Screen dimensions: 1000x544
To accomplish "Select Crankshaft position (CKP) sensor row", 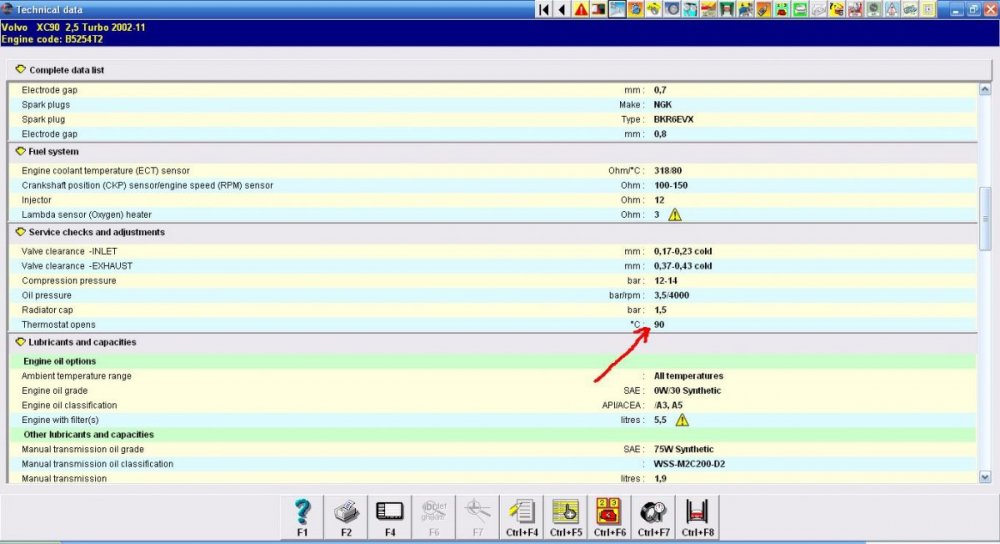I will click(492, 186).
